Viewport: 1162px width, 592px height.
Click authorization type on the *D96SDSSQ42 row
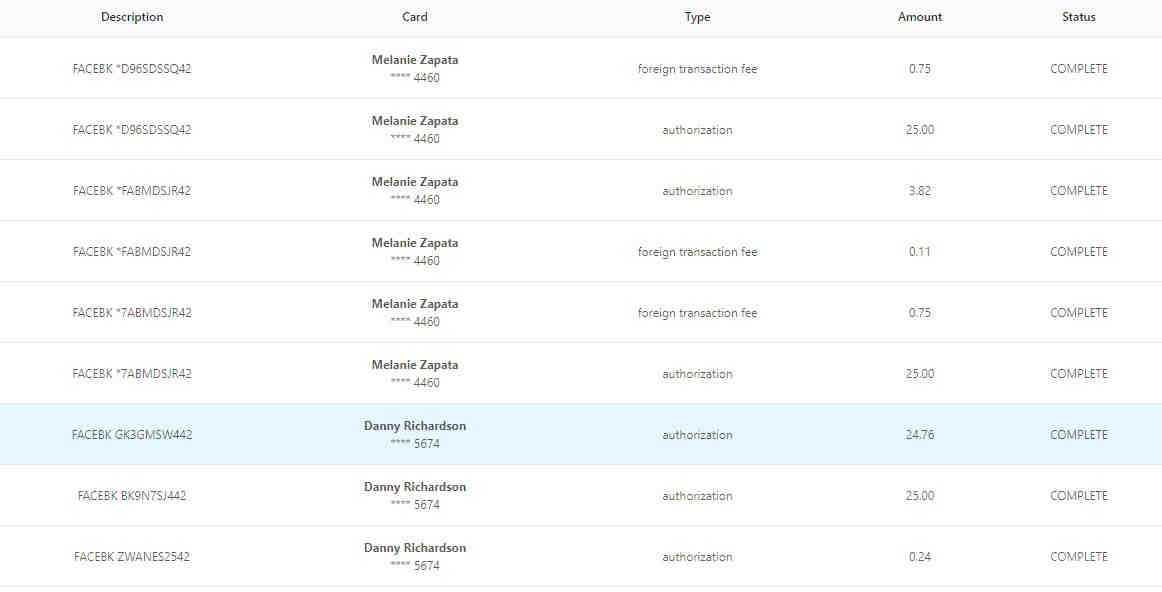coord(697,130)
